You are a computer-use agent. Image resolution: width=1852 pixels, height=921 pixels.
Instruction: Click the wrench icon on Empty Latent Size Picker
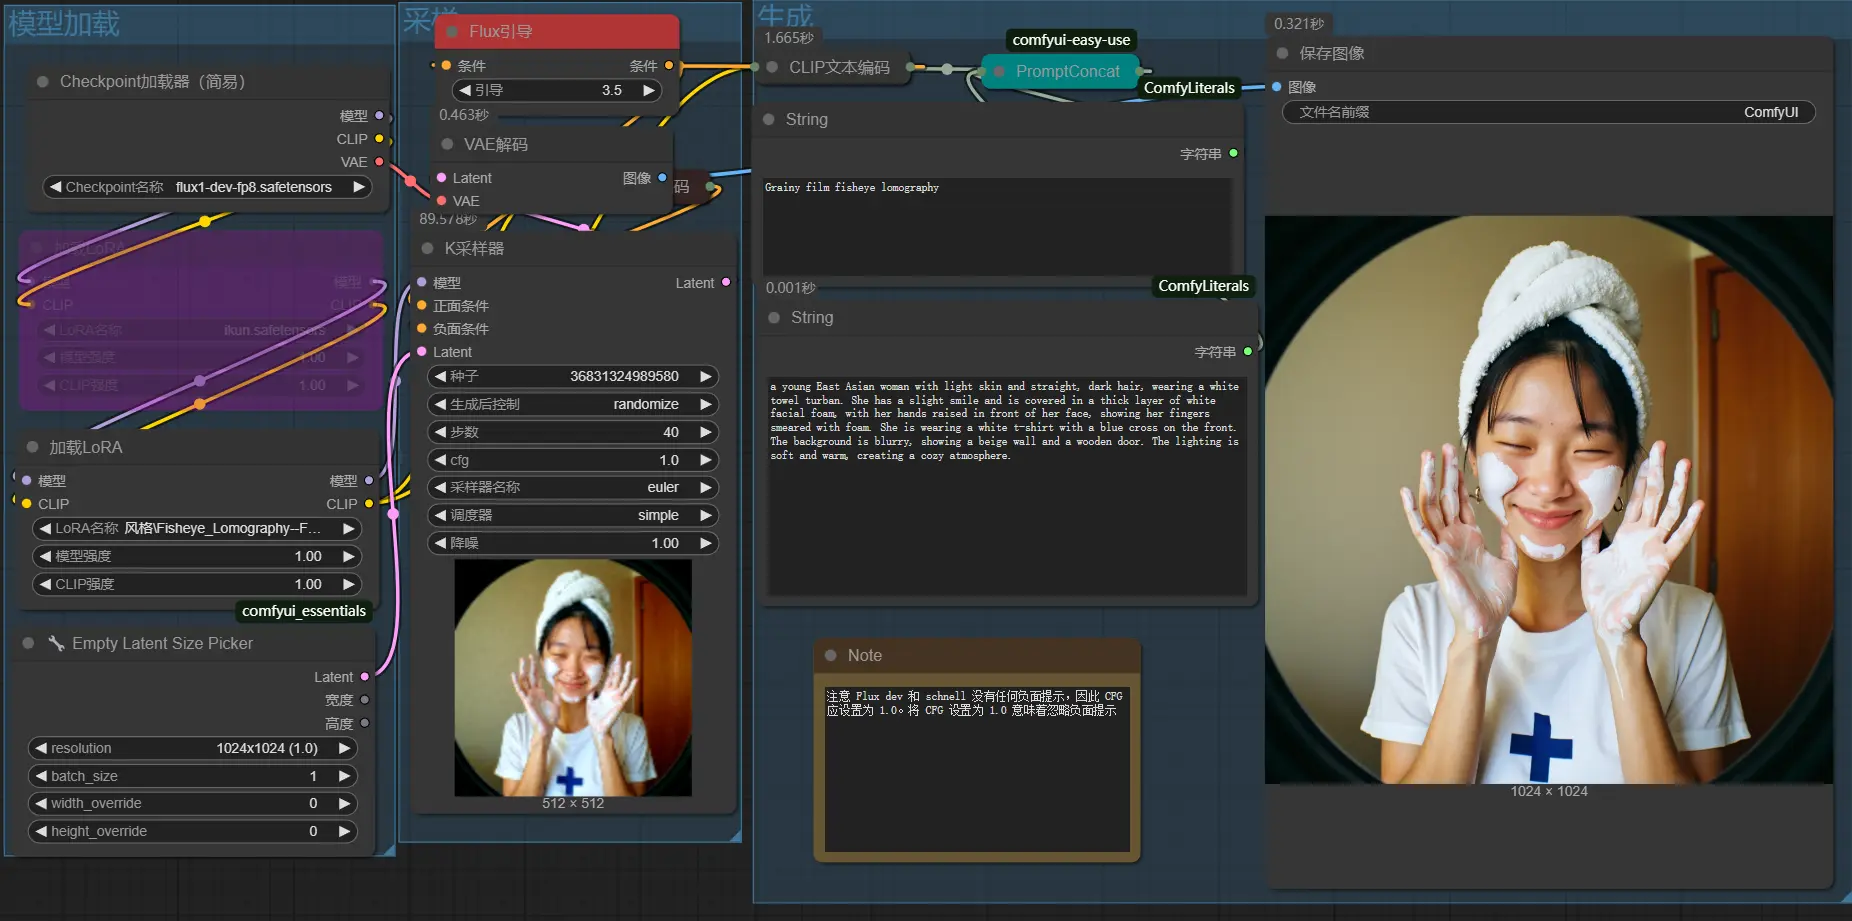(x=56, y=643)
